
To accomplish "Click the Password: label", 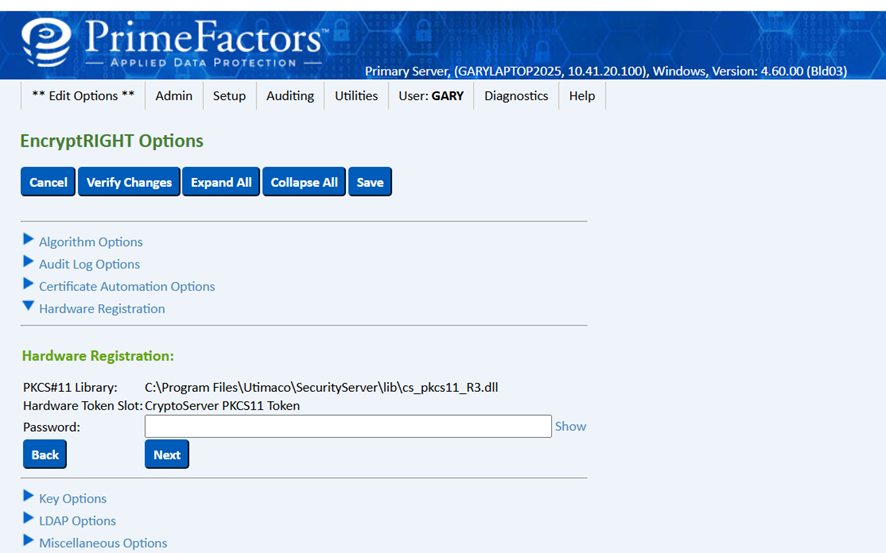I will [x=51, y=427].
